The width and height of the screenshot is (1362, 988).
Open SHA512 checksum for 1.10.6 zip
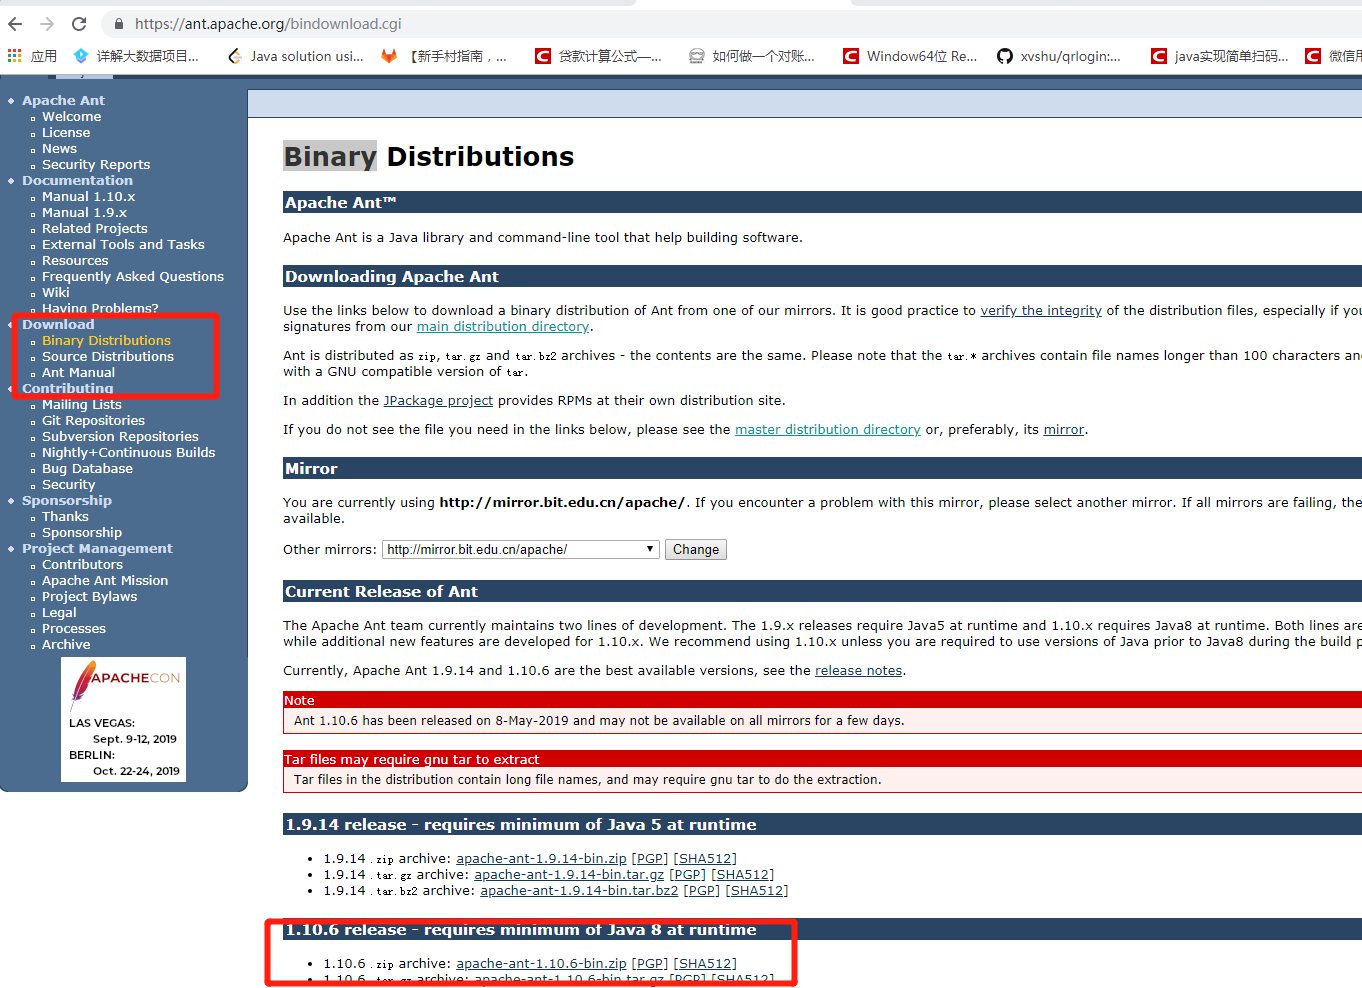point(705,964)
